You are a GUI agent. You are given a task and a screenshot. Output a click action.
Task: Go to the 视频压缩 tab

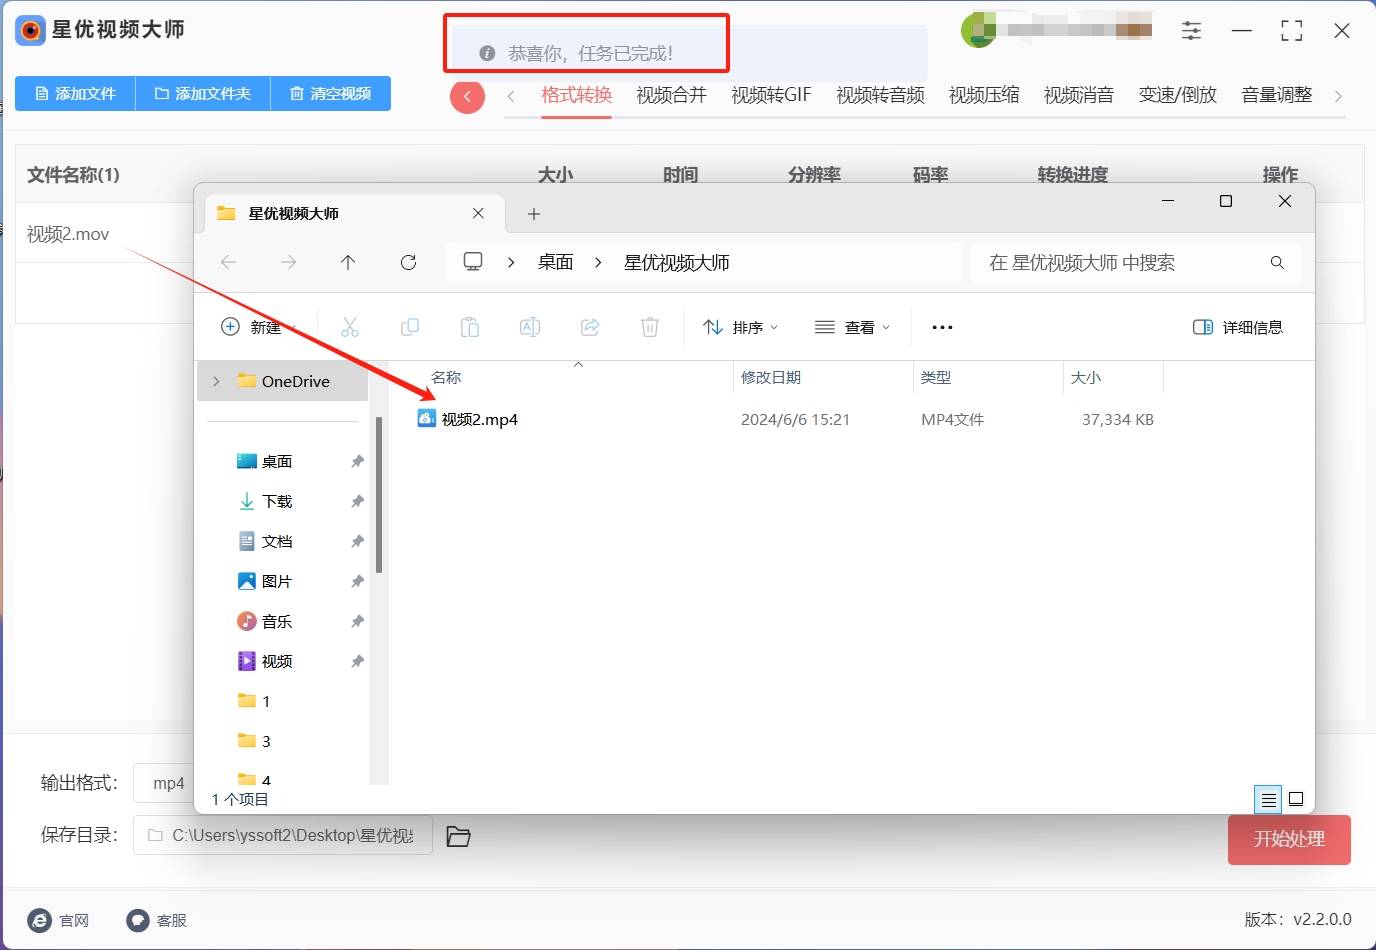click(x=984, y=95)
